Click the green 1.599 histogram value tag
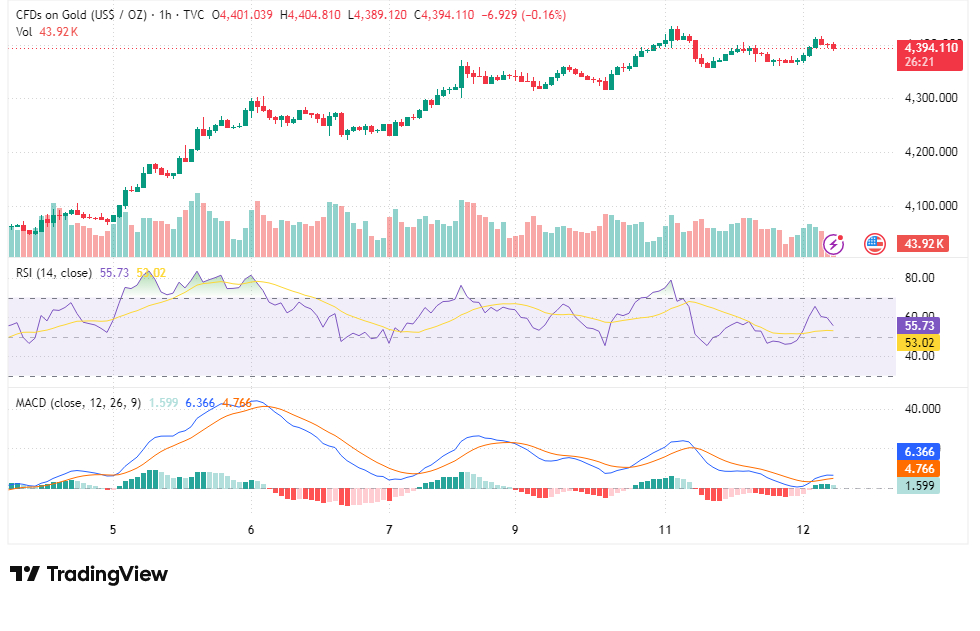Image resolution: width=980 pixels, height=631 pixels. pos(918,485)
